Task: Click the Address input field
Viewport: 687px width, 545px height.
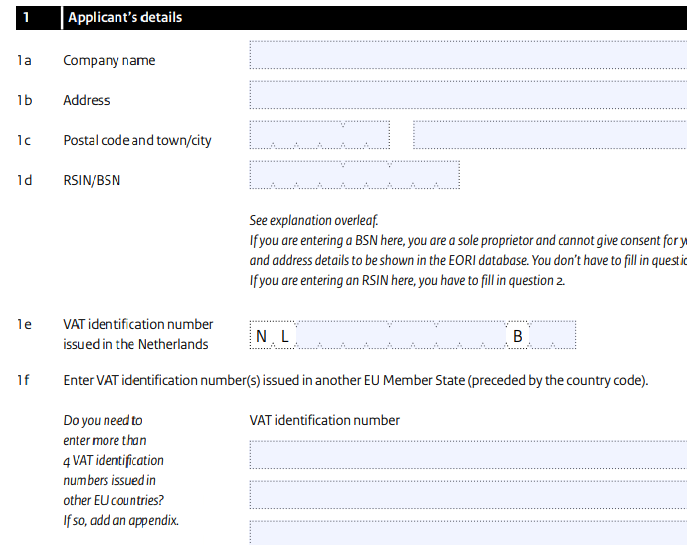Action: pyautogui.click(x=468, y=95)
